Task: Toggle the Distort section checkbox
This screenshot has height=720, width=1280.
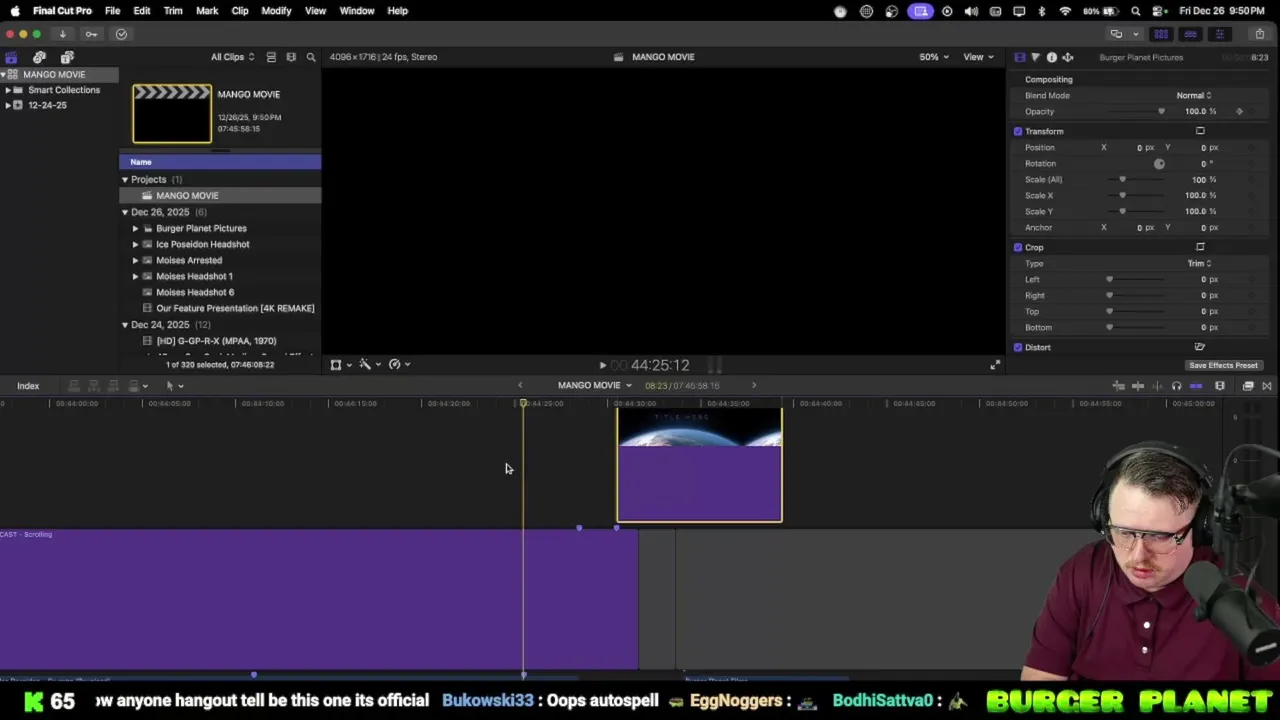Action: [1018, 347]
